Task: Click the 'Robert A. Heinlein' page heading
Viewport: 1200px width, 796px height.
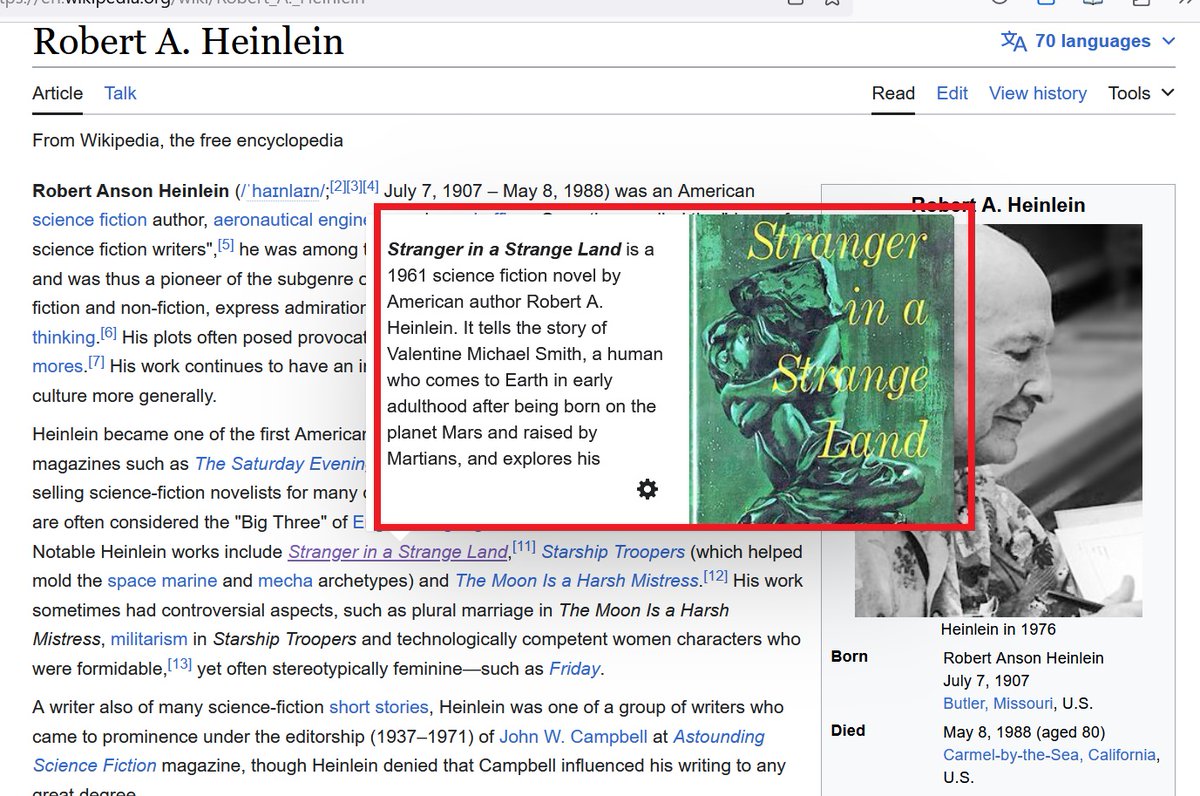Action: 188,41
